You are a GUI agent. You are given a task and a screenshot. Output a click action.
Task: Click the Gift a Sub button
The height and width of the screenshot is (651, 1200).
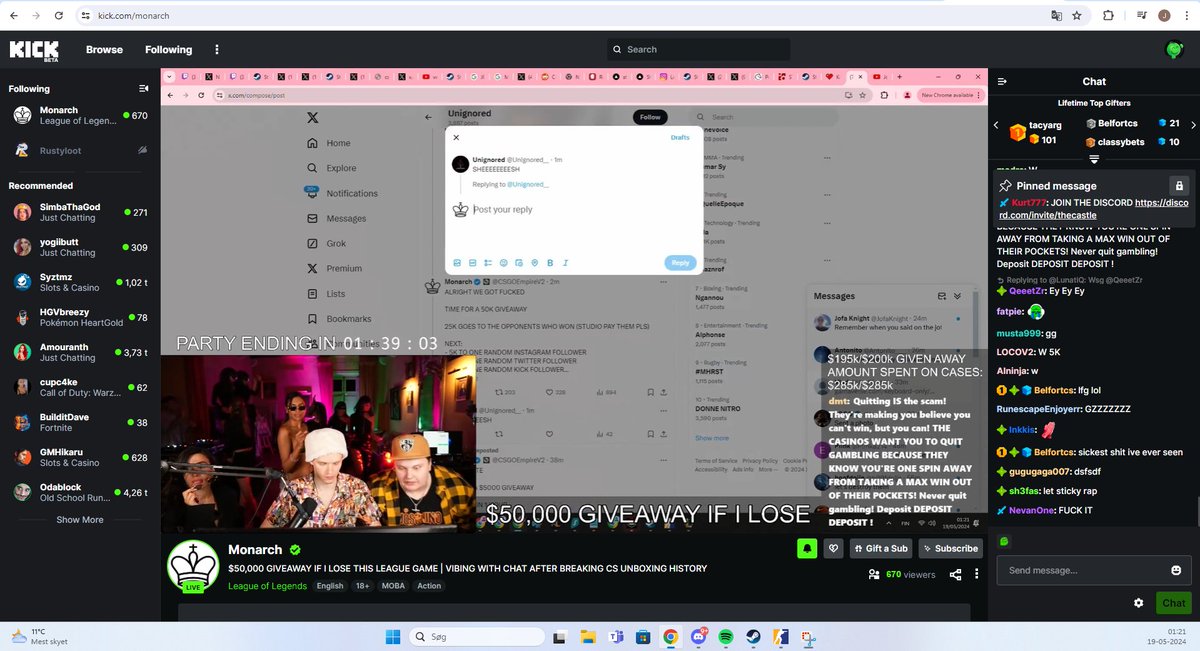click(882, 548)
